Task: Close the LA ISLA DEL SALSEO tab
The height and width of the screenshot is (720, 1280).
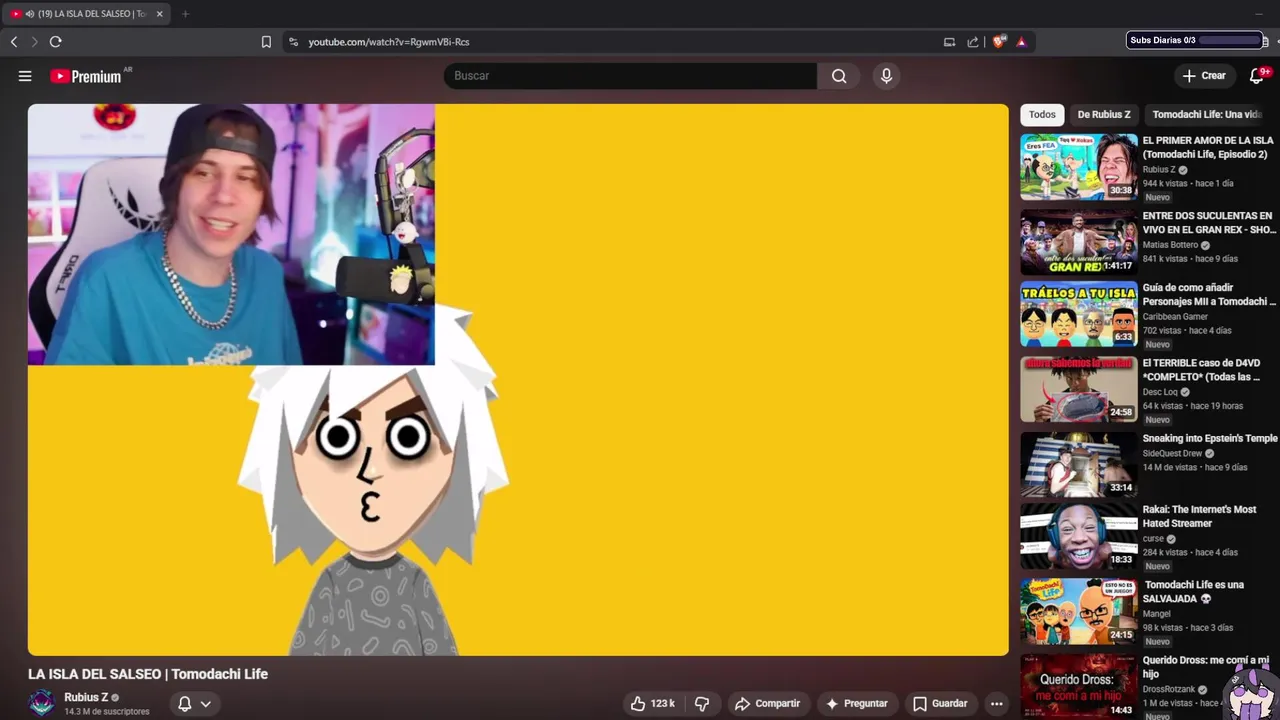Action: coord(159,14)
